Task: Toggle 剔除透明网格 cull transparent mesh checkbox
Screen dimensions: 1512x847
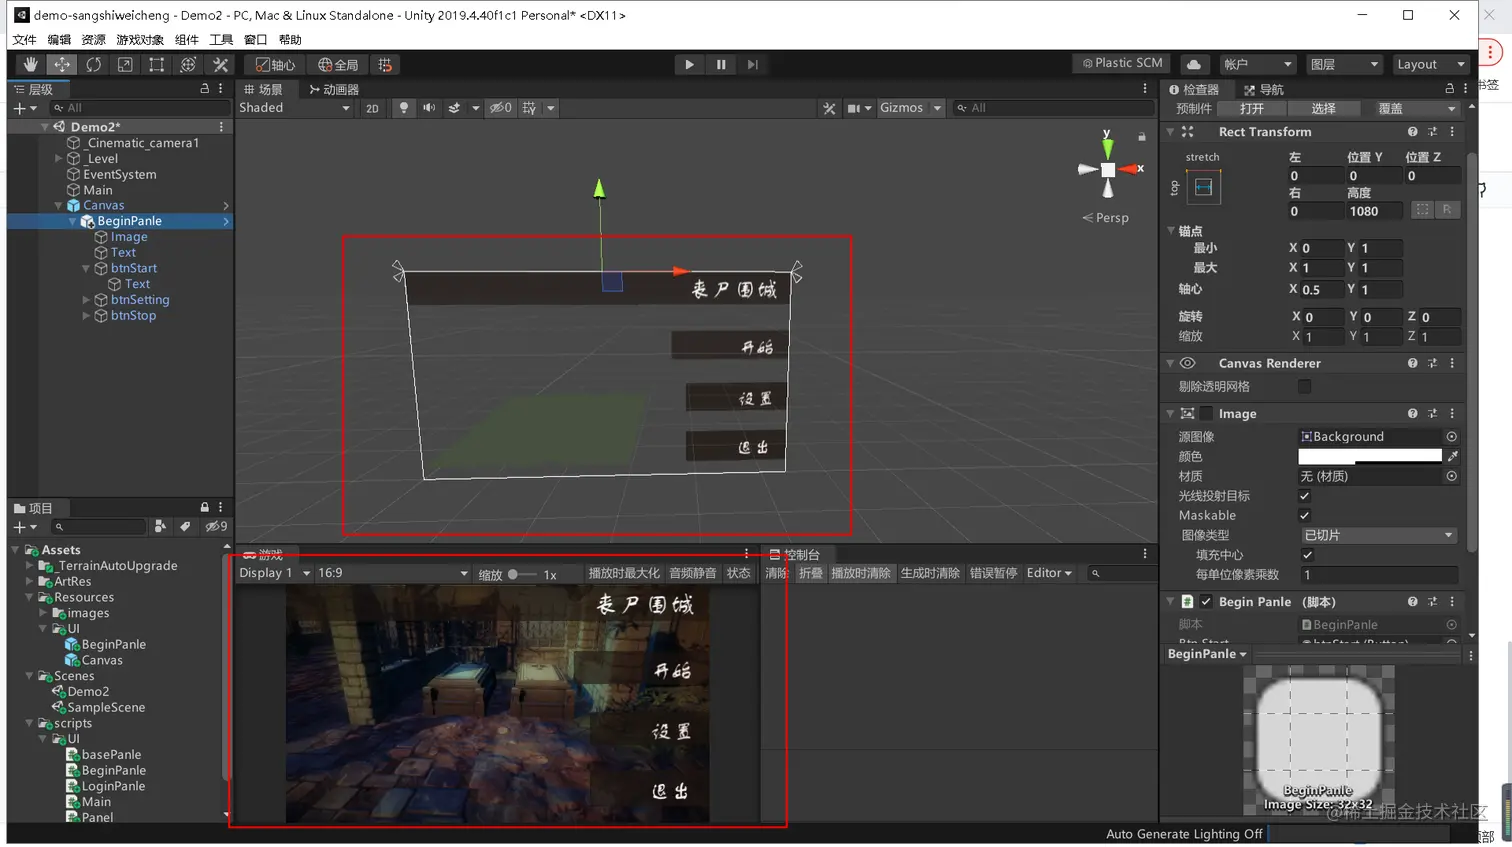Action: tap(1304, 387)
